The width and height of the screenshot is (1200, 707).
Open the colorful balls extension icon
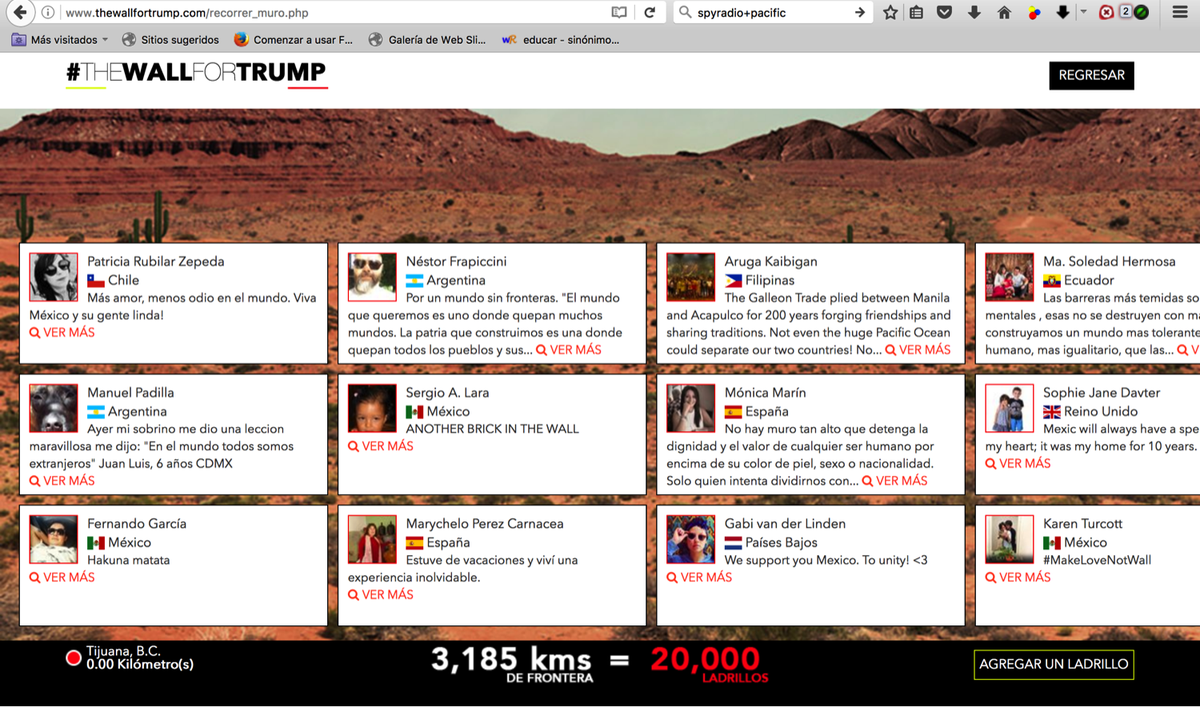coord(1034,13)
